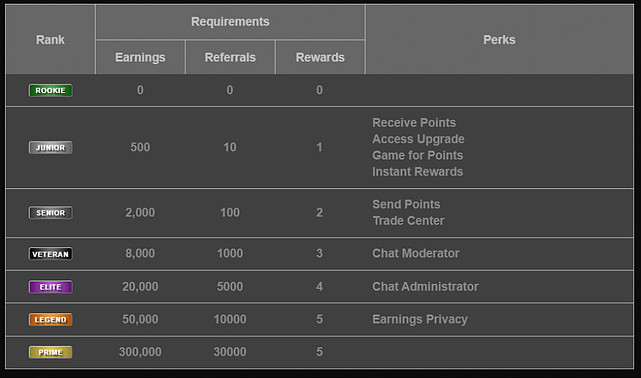Viewport: 641px width, 378px height.
Task: Click the Rank column header
Action: (50, 40)
